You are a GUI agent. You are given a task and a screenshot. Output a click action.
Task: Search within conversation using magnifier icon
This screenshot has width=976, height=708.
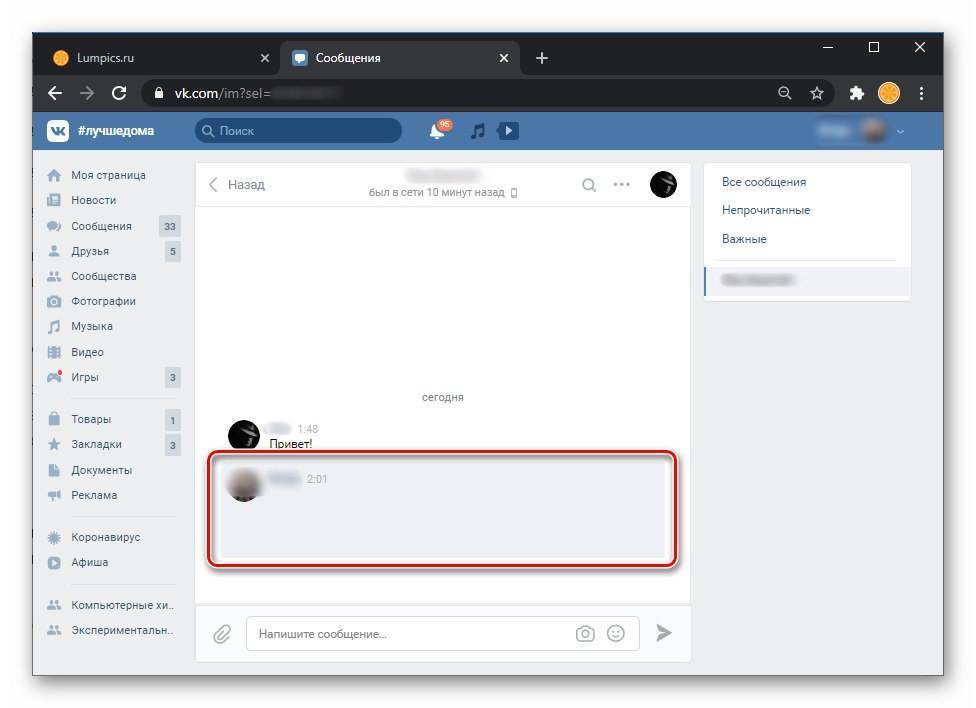[589, 184]
